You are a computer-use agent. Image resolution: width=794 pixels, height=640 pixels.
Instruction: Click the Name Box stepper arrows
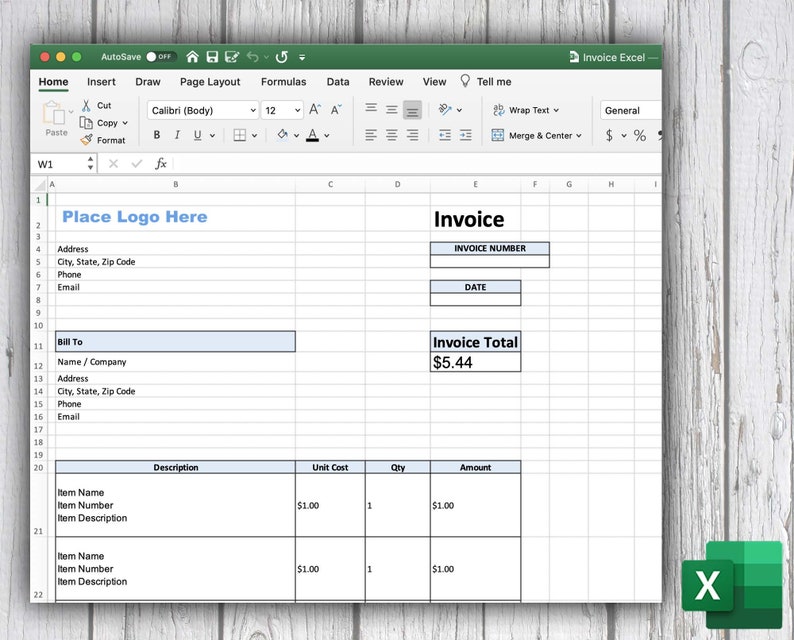[90, 163]
